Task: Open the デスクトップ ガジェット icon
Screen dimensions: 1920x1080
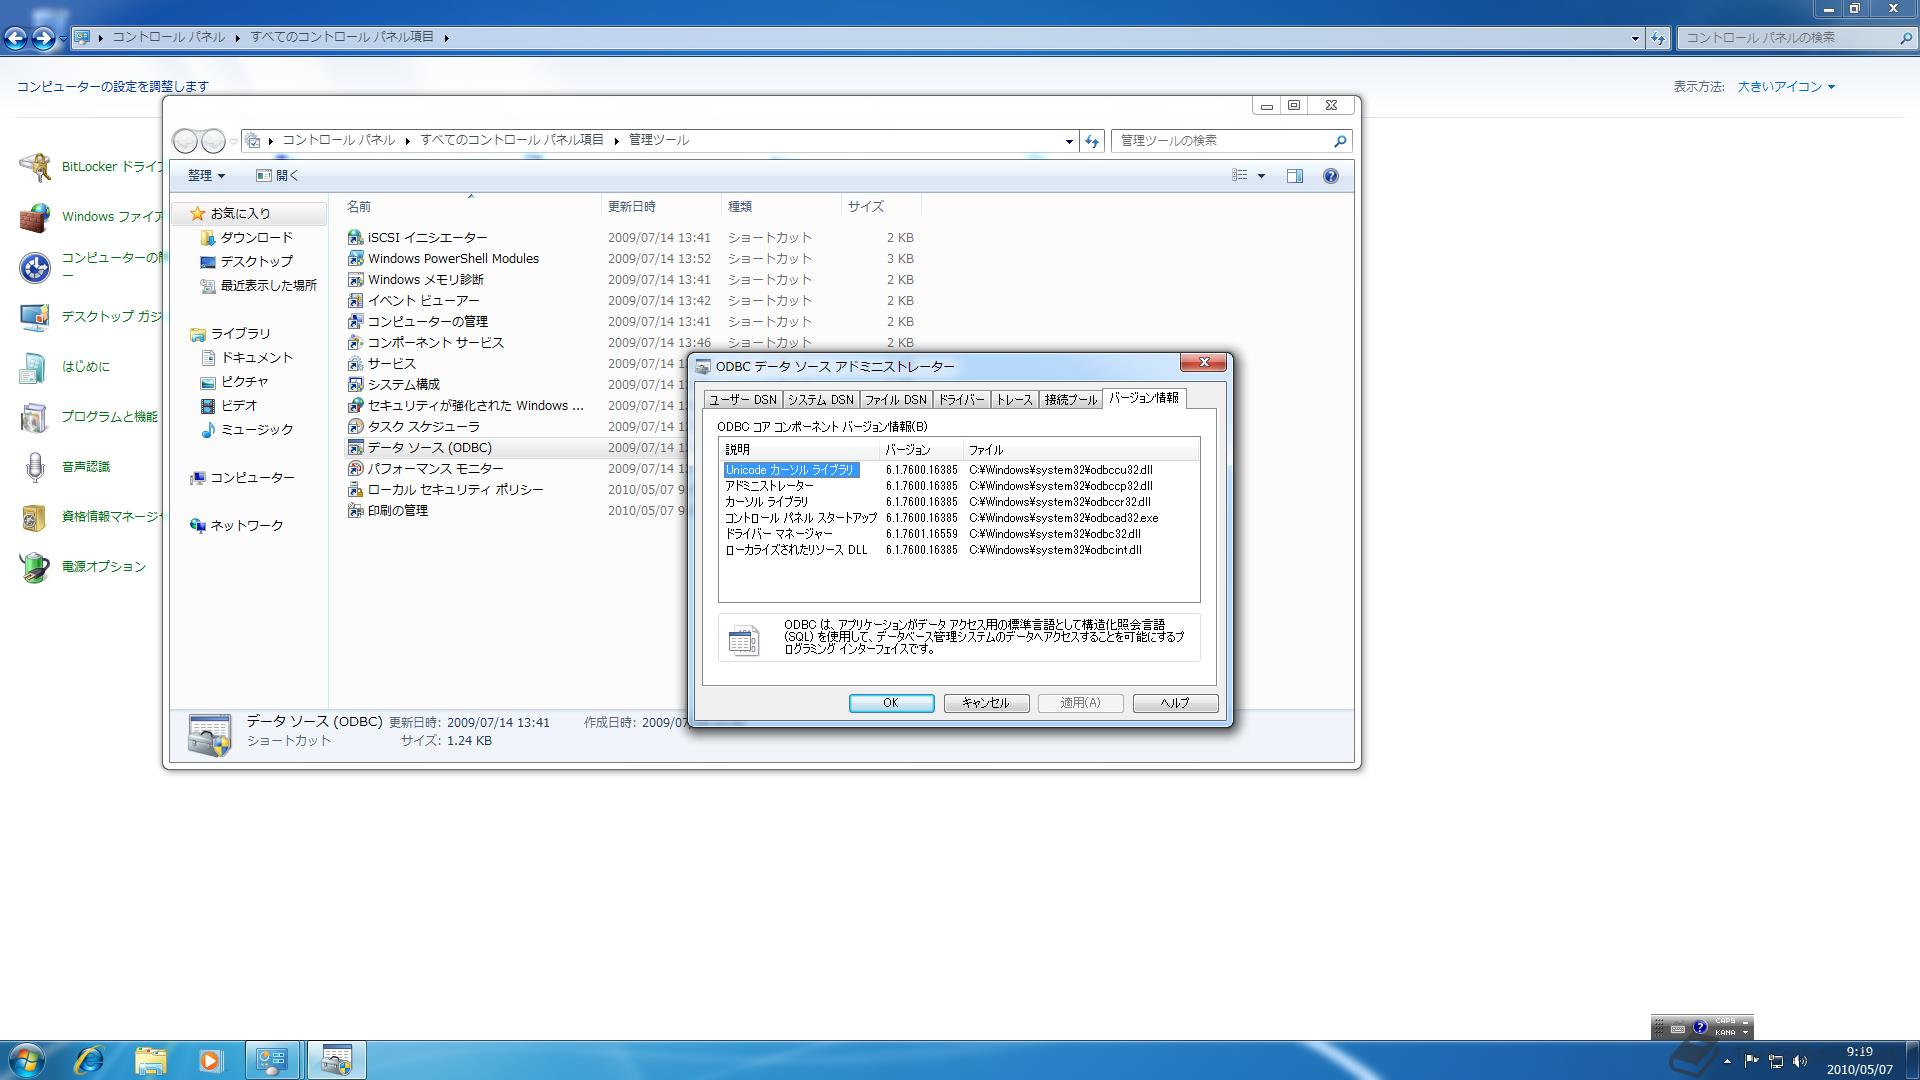Action: (x=35, y=317)
